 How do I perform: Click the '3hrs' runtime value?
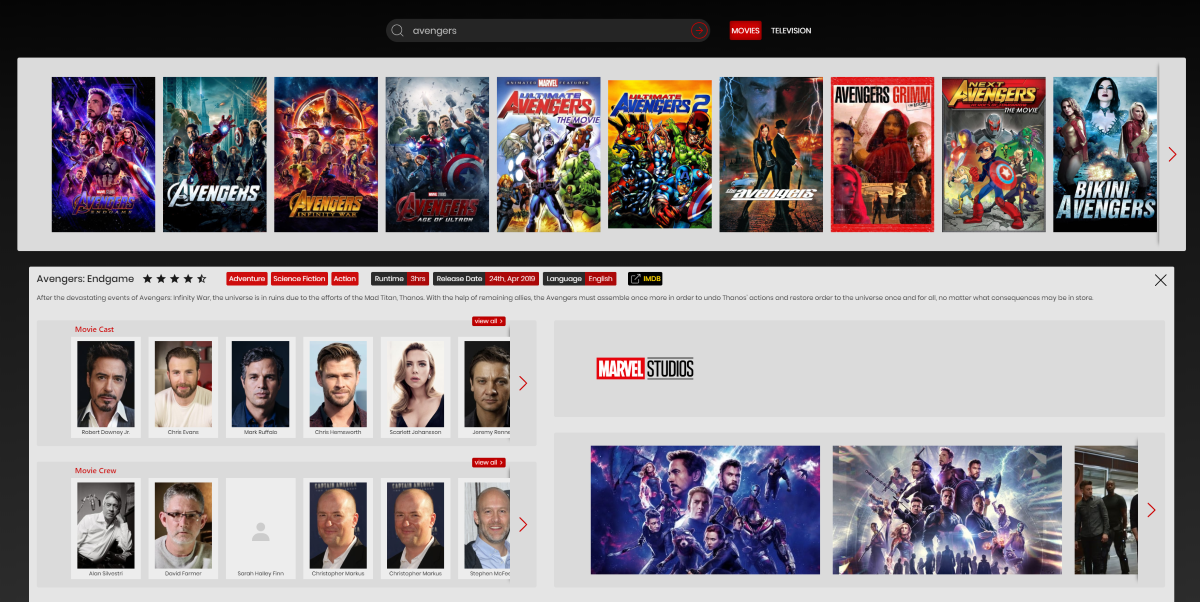(418, 279)
